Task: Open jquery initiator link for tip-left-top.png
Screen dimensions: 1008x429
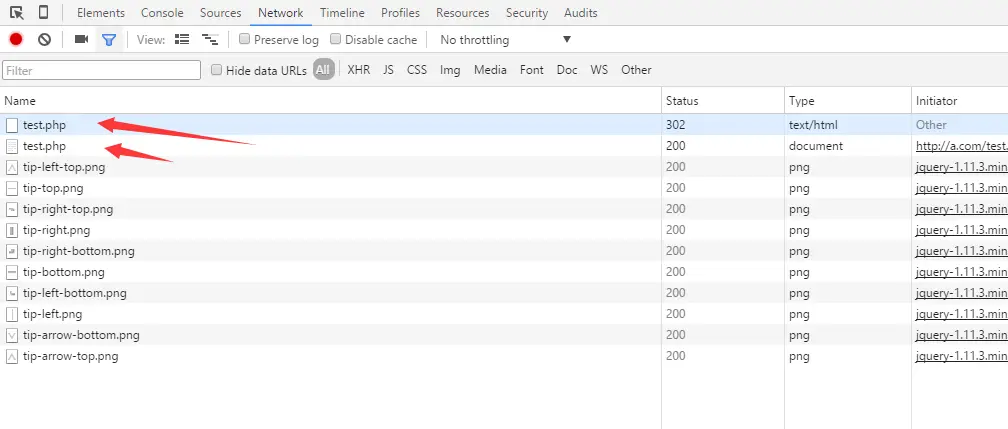Action: (962, 167)
